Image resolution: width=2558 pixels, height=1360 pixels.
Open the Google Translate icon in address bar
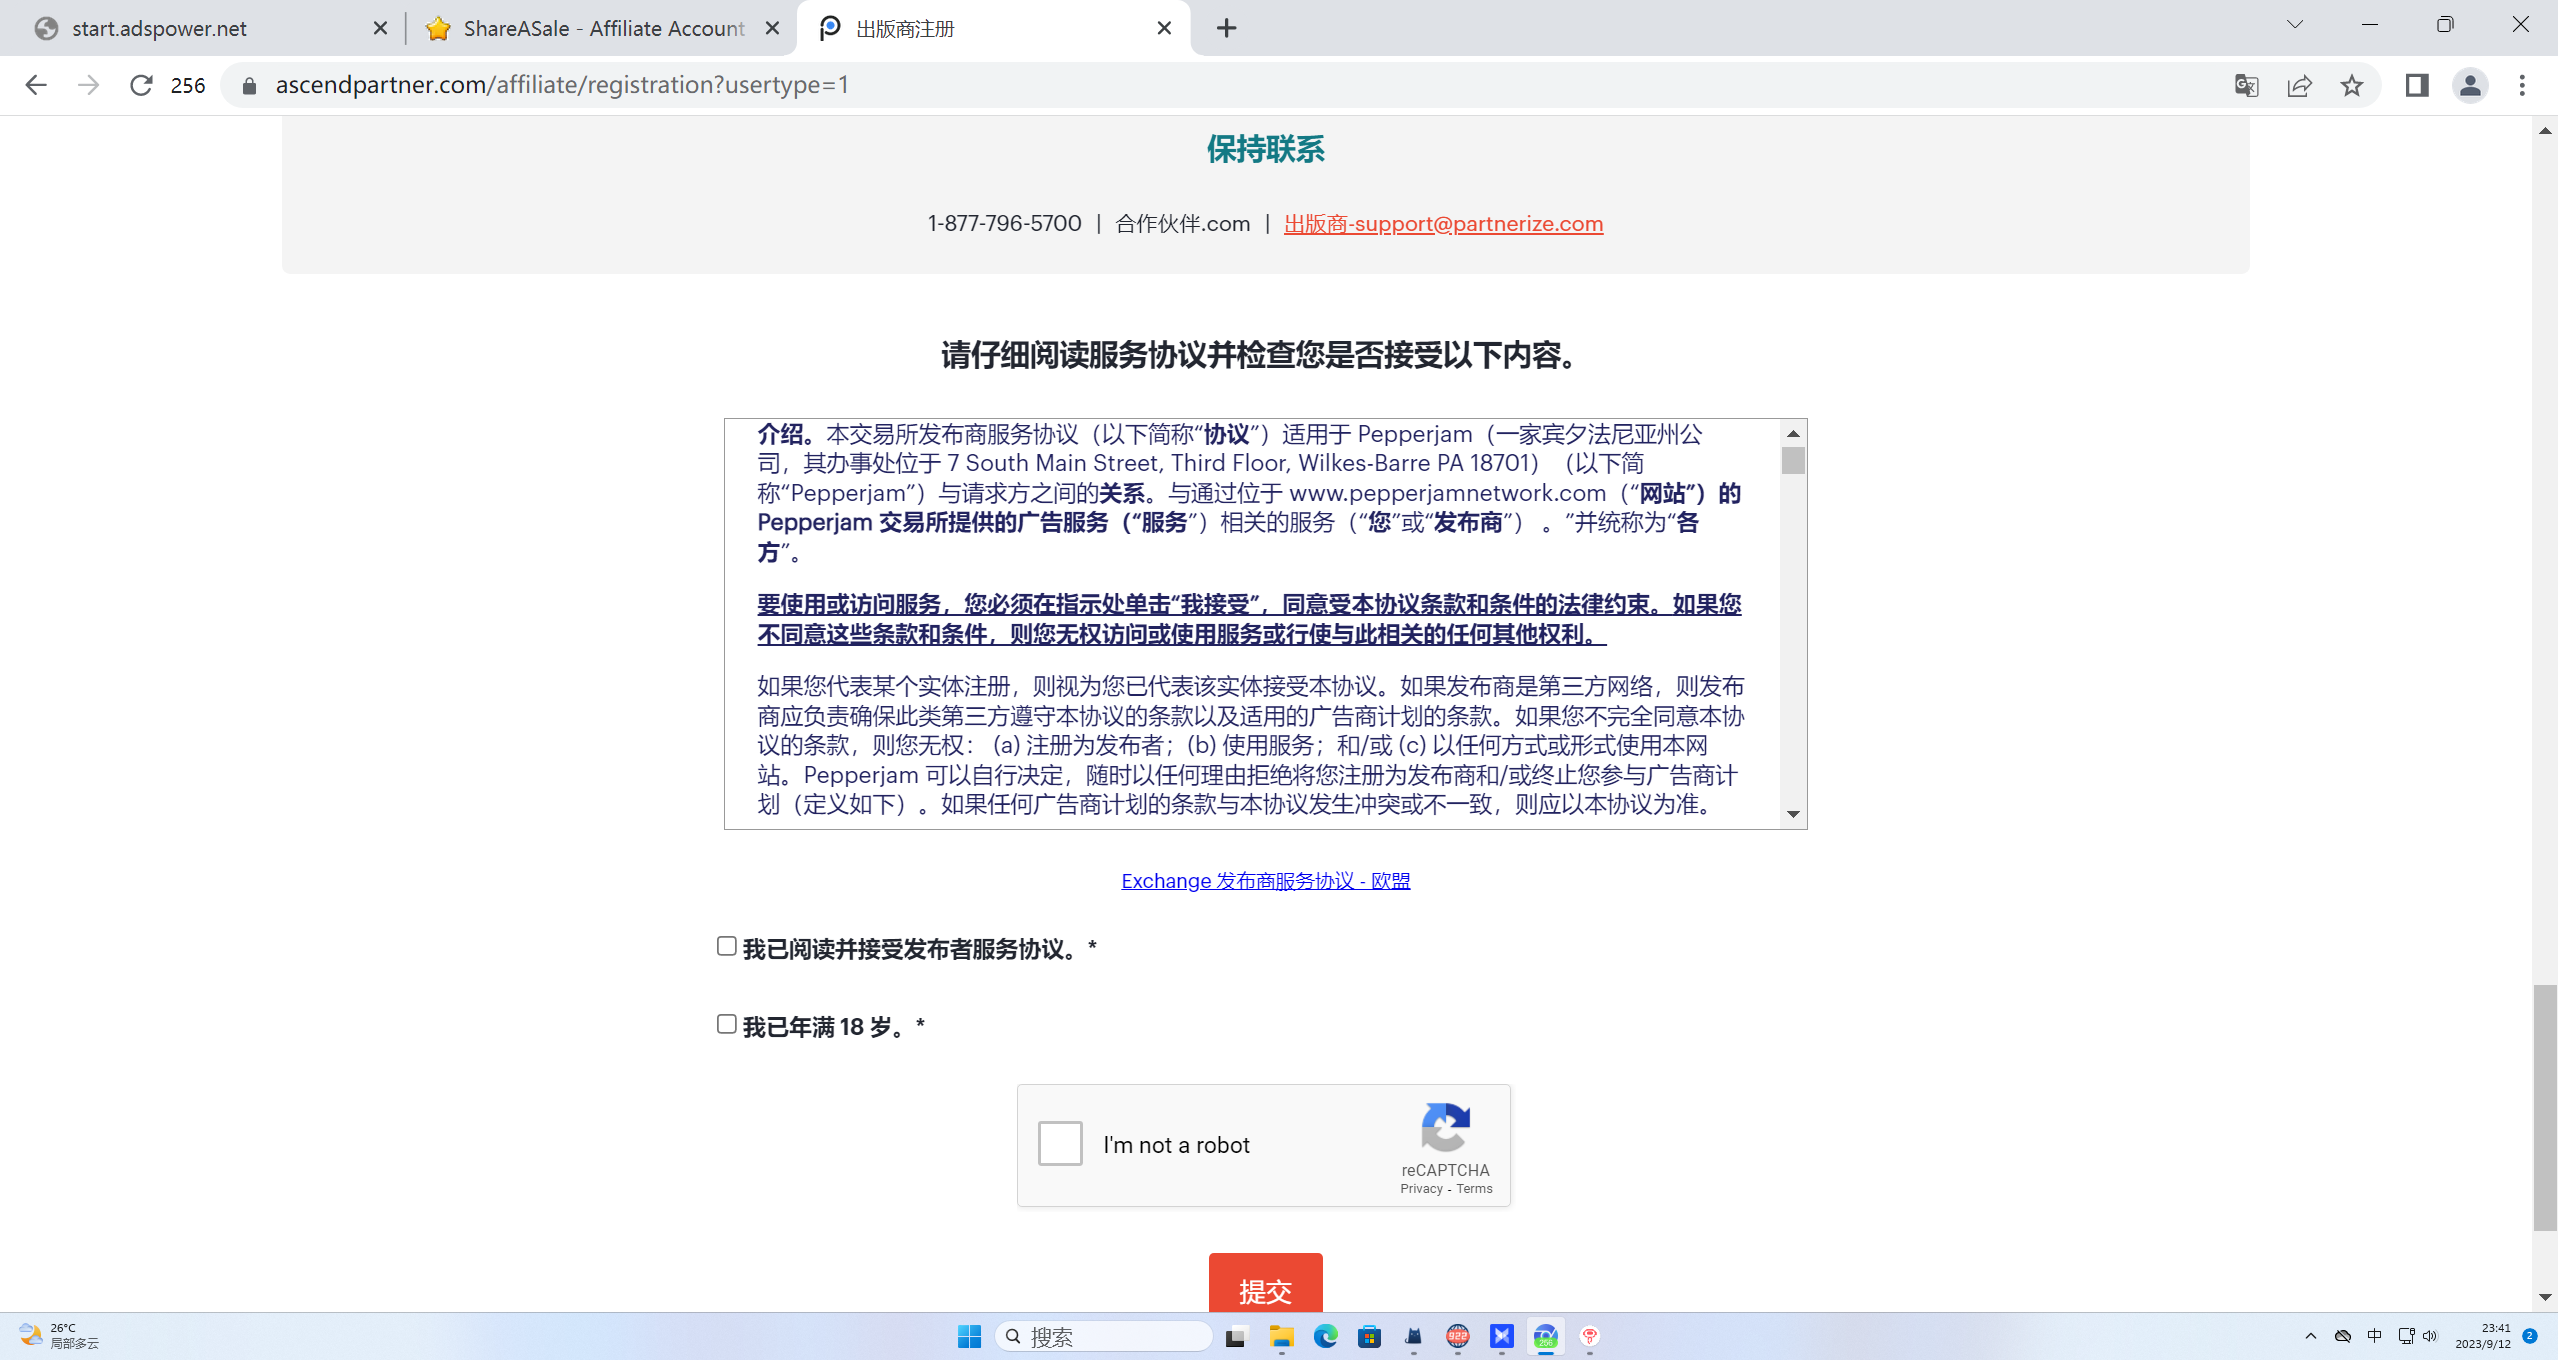click(x=2245, y=85)
